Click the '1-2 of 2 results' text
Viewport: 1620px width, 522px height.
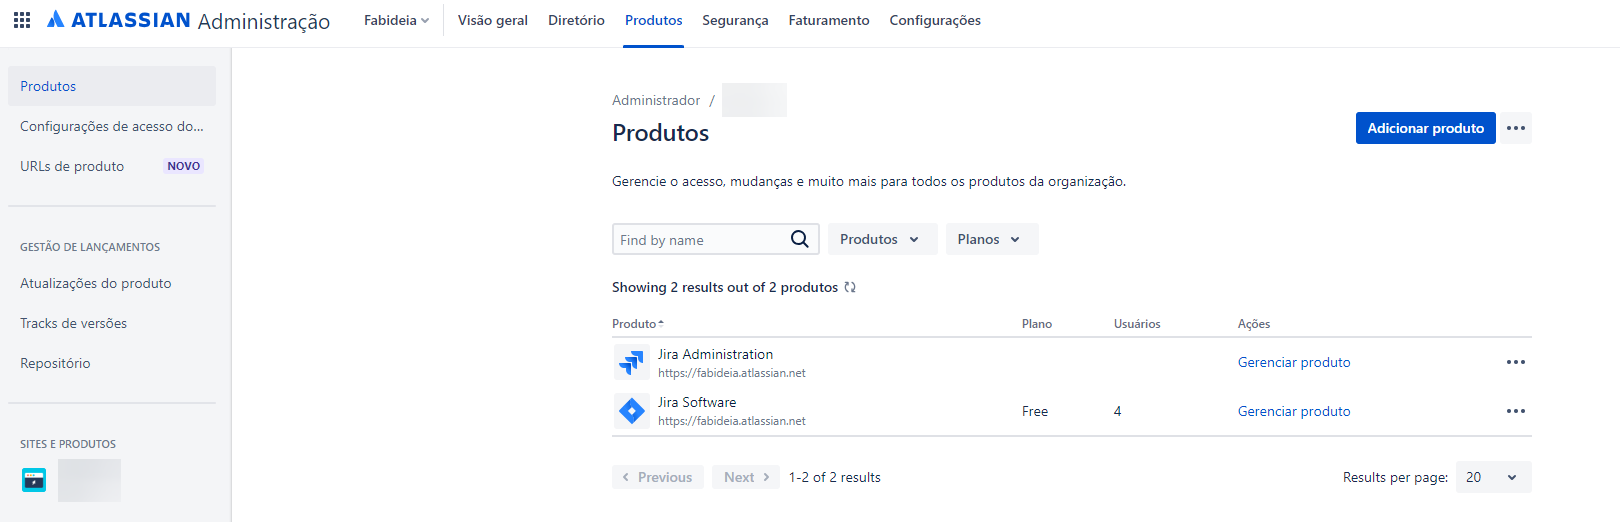835,477
